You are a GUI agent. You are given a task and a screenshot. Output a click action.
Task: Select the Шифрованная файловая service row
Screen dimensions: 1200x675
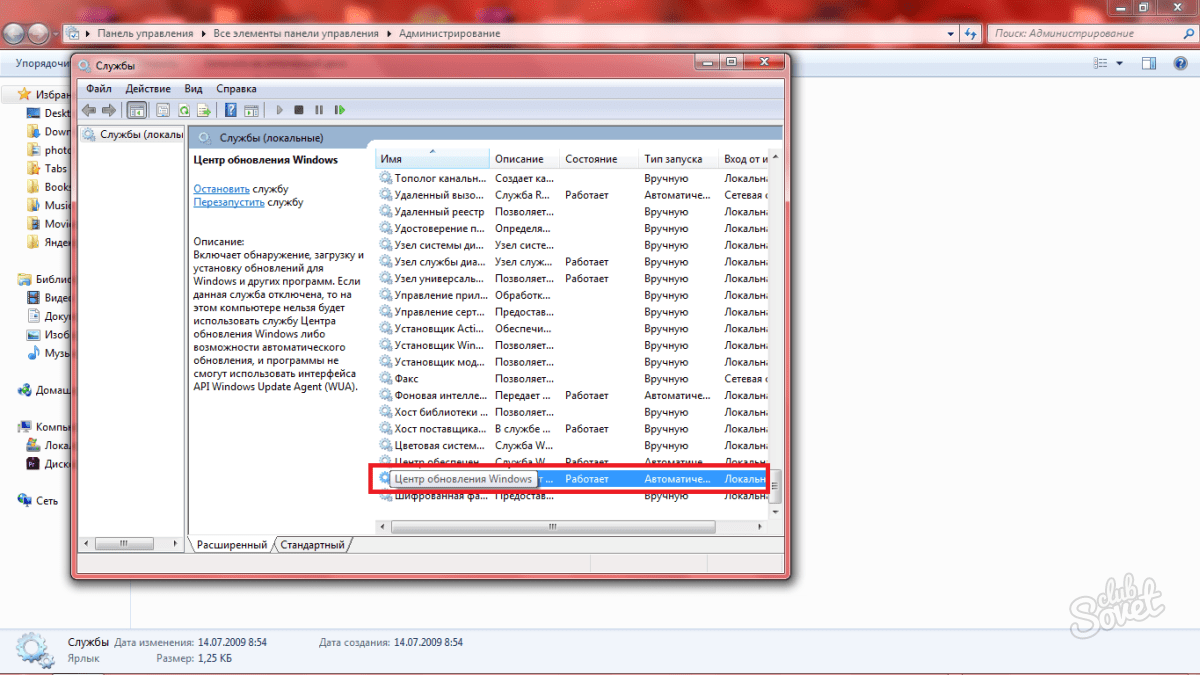(573, 496)
